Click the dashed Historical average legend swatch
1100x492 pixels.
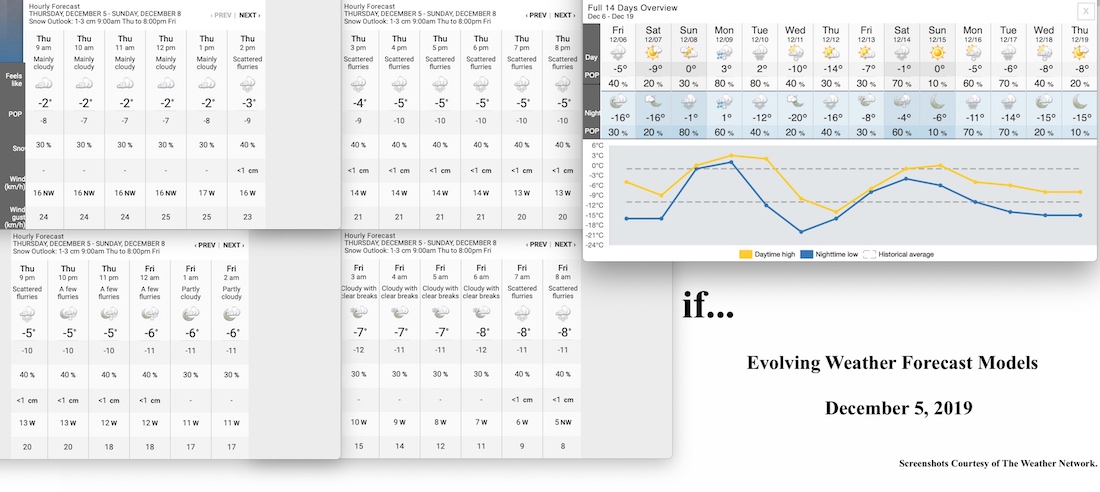click(869, 254)
